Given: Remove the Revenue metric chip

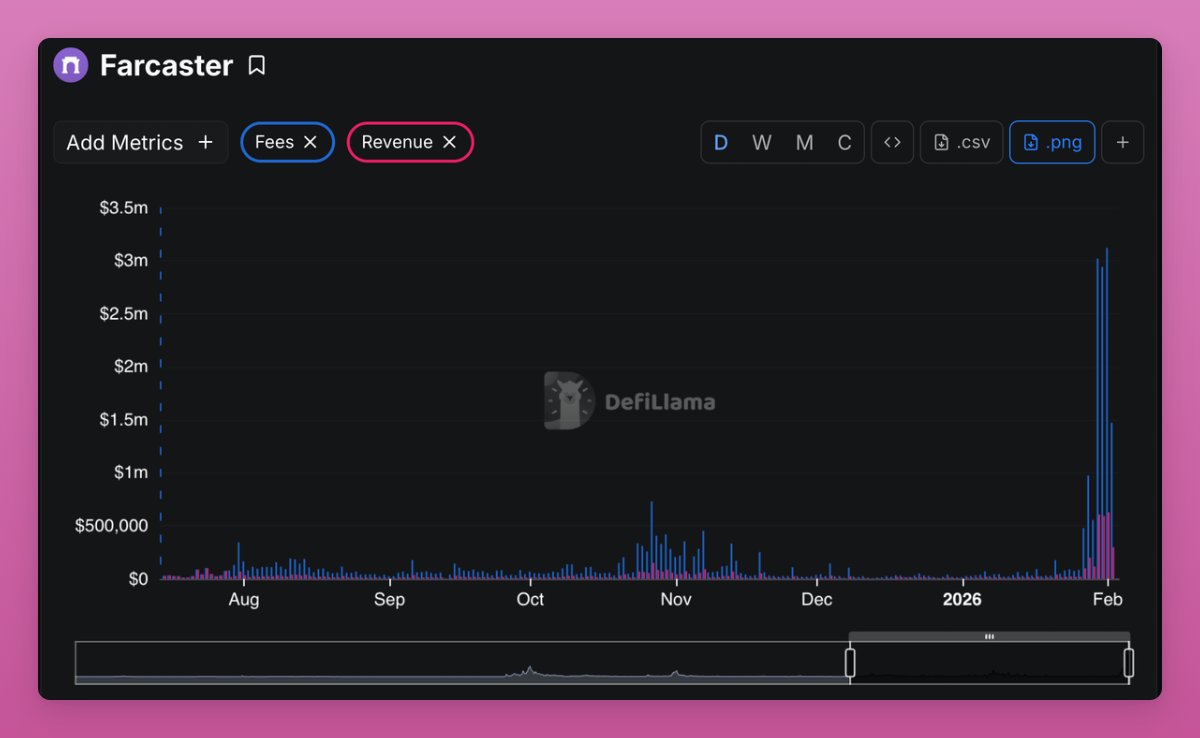Looking at the screenshot, I should pos(449,142).
